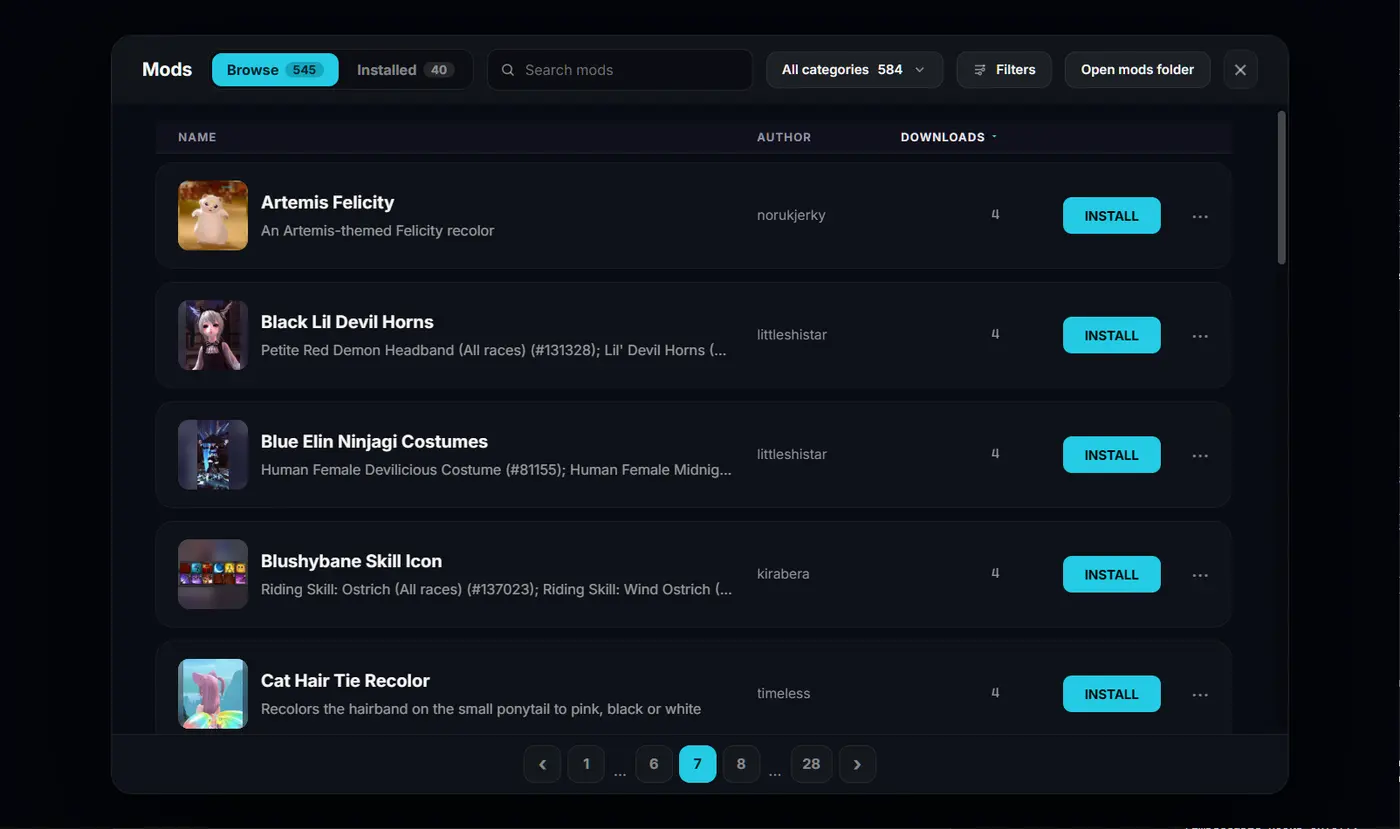Switch to the Browse tab
This screenshot has height=829, width=1400.
tap(275, 70)
